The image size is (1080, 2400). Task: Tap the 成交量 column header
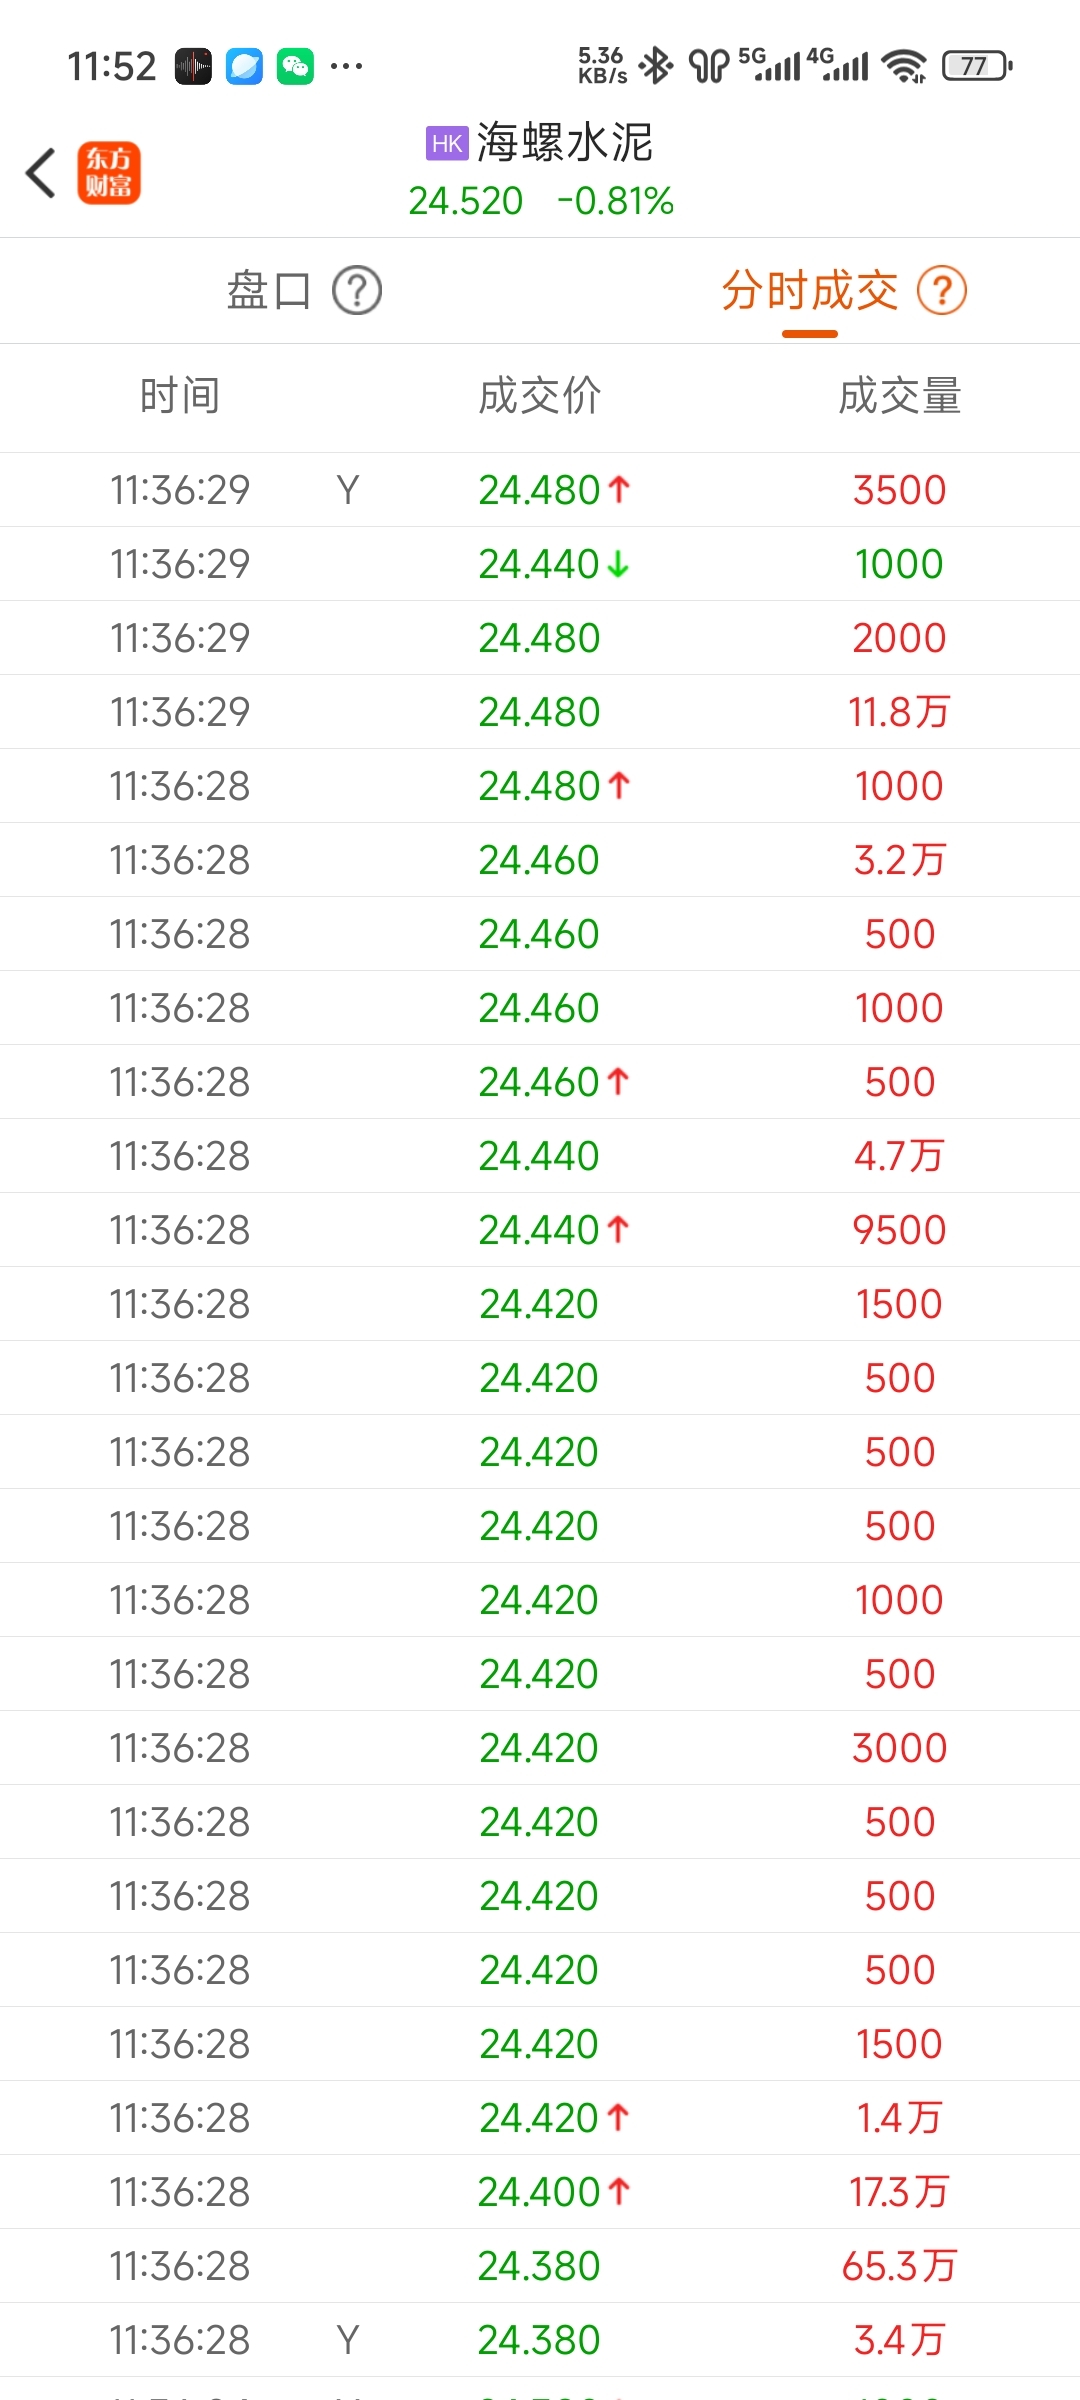[900, 396]
